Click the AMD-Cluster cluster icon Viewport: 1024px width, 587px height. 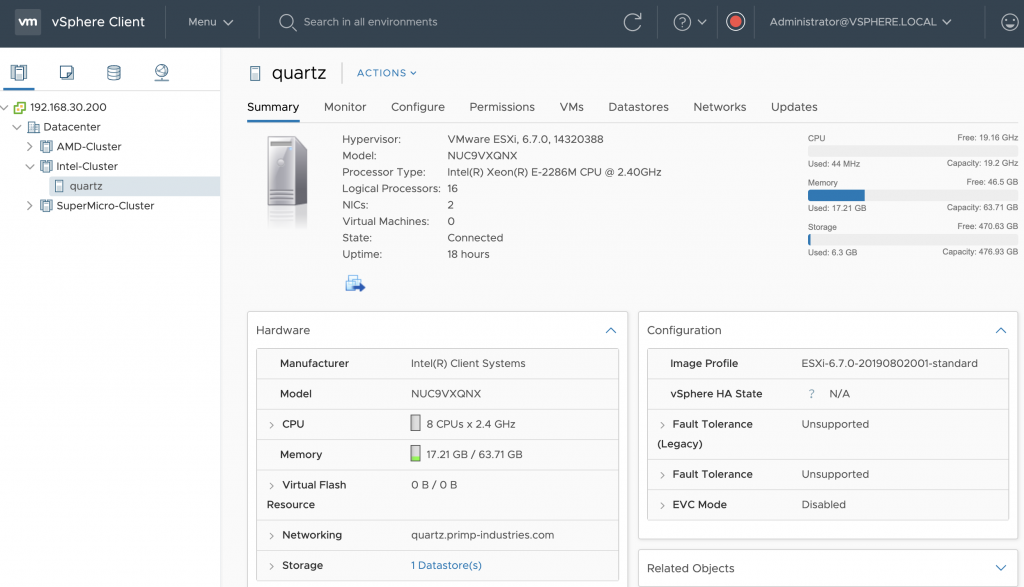pos(46,146)
